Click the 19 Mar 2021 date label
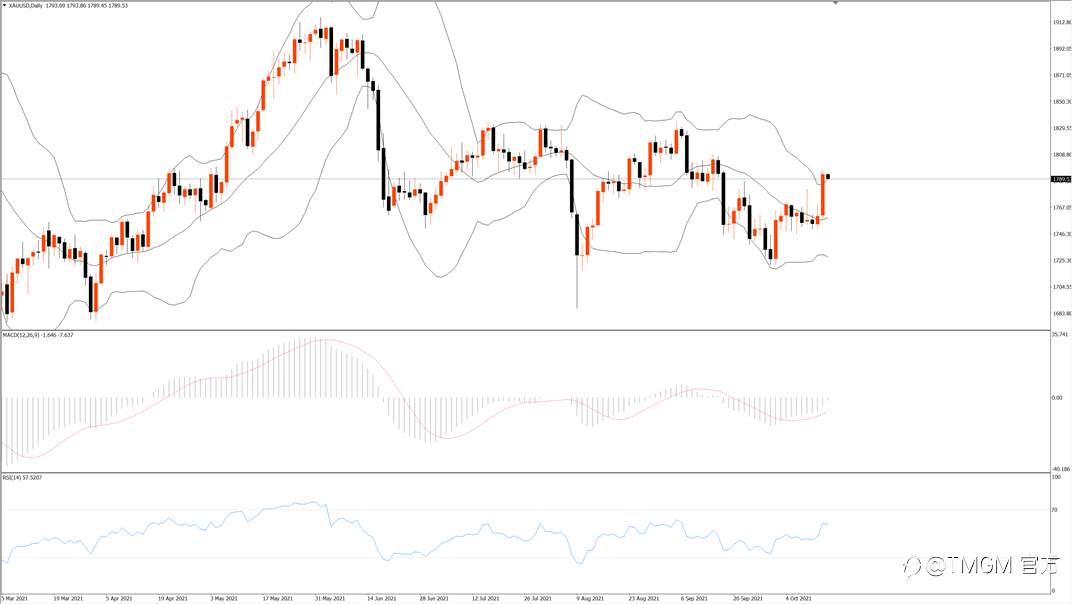1072x604 pixels. point(68,599)
